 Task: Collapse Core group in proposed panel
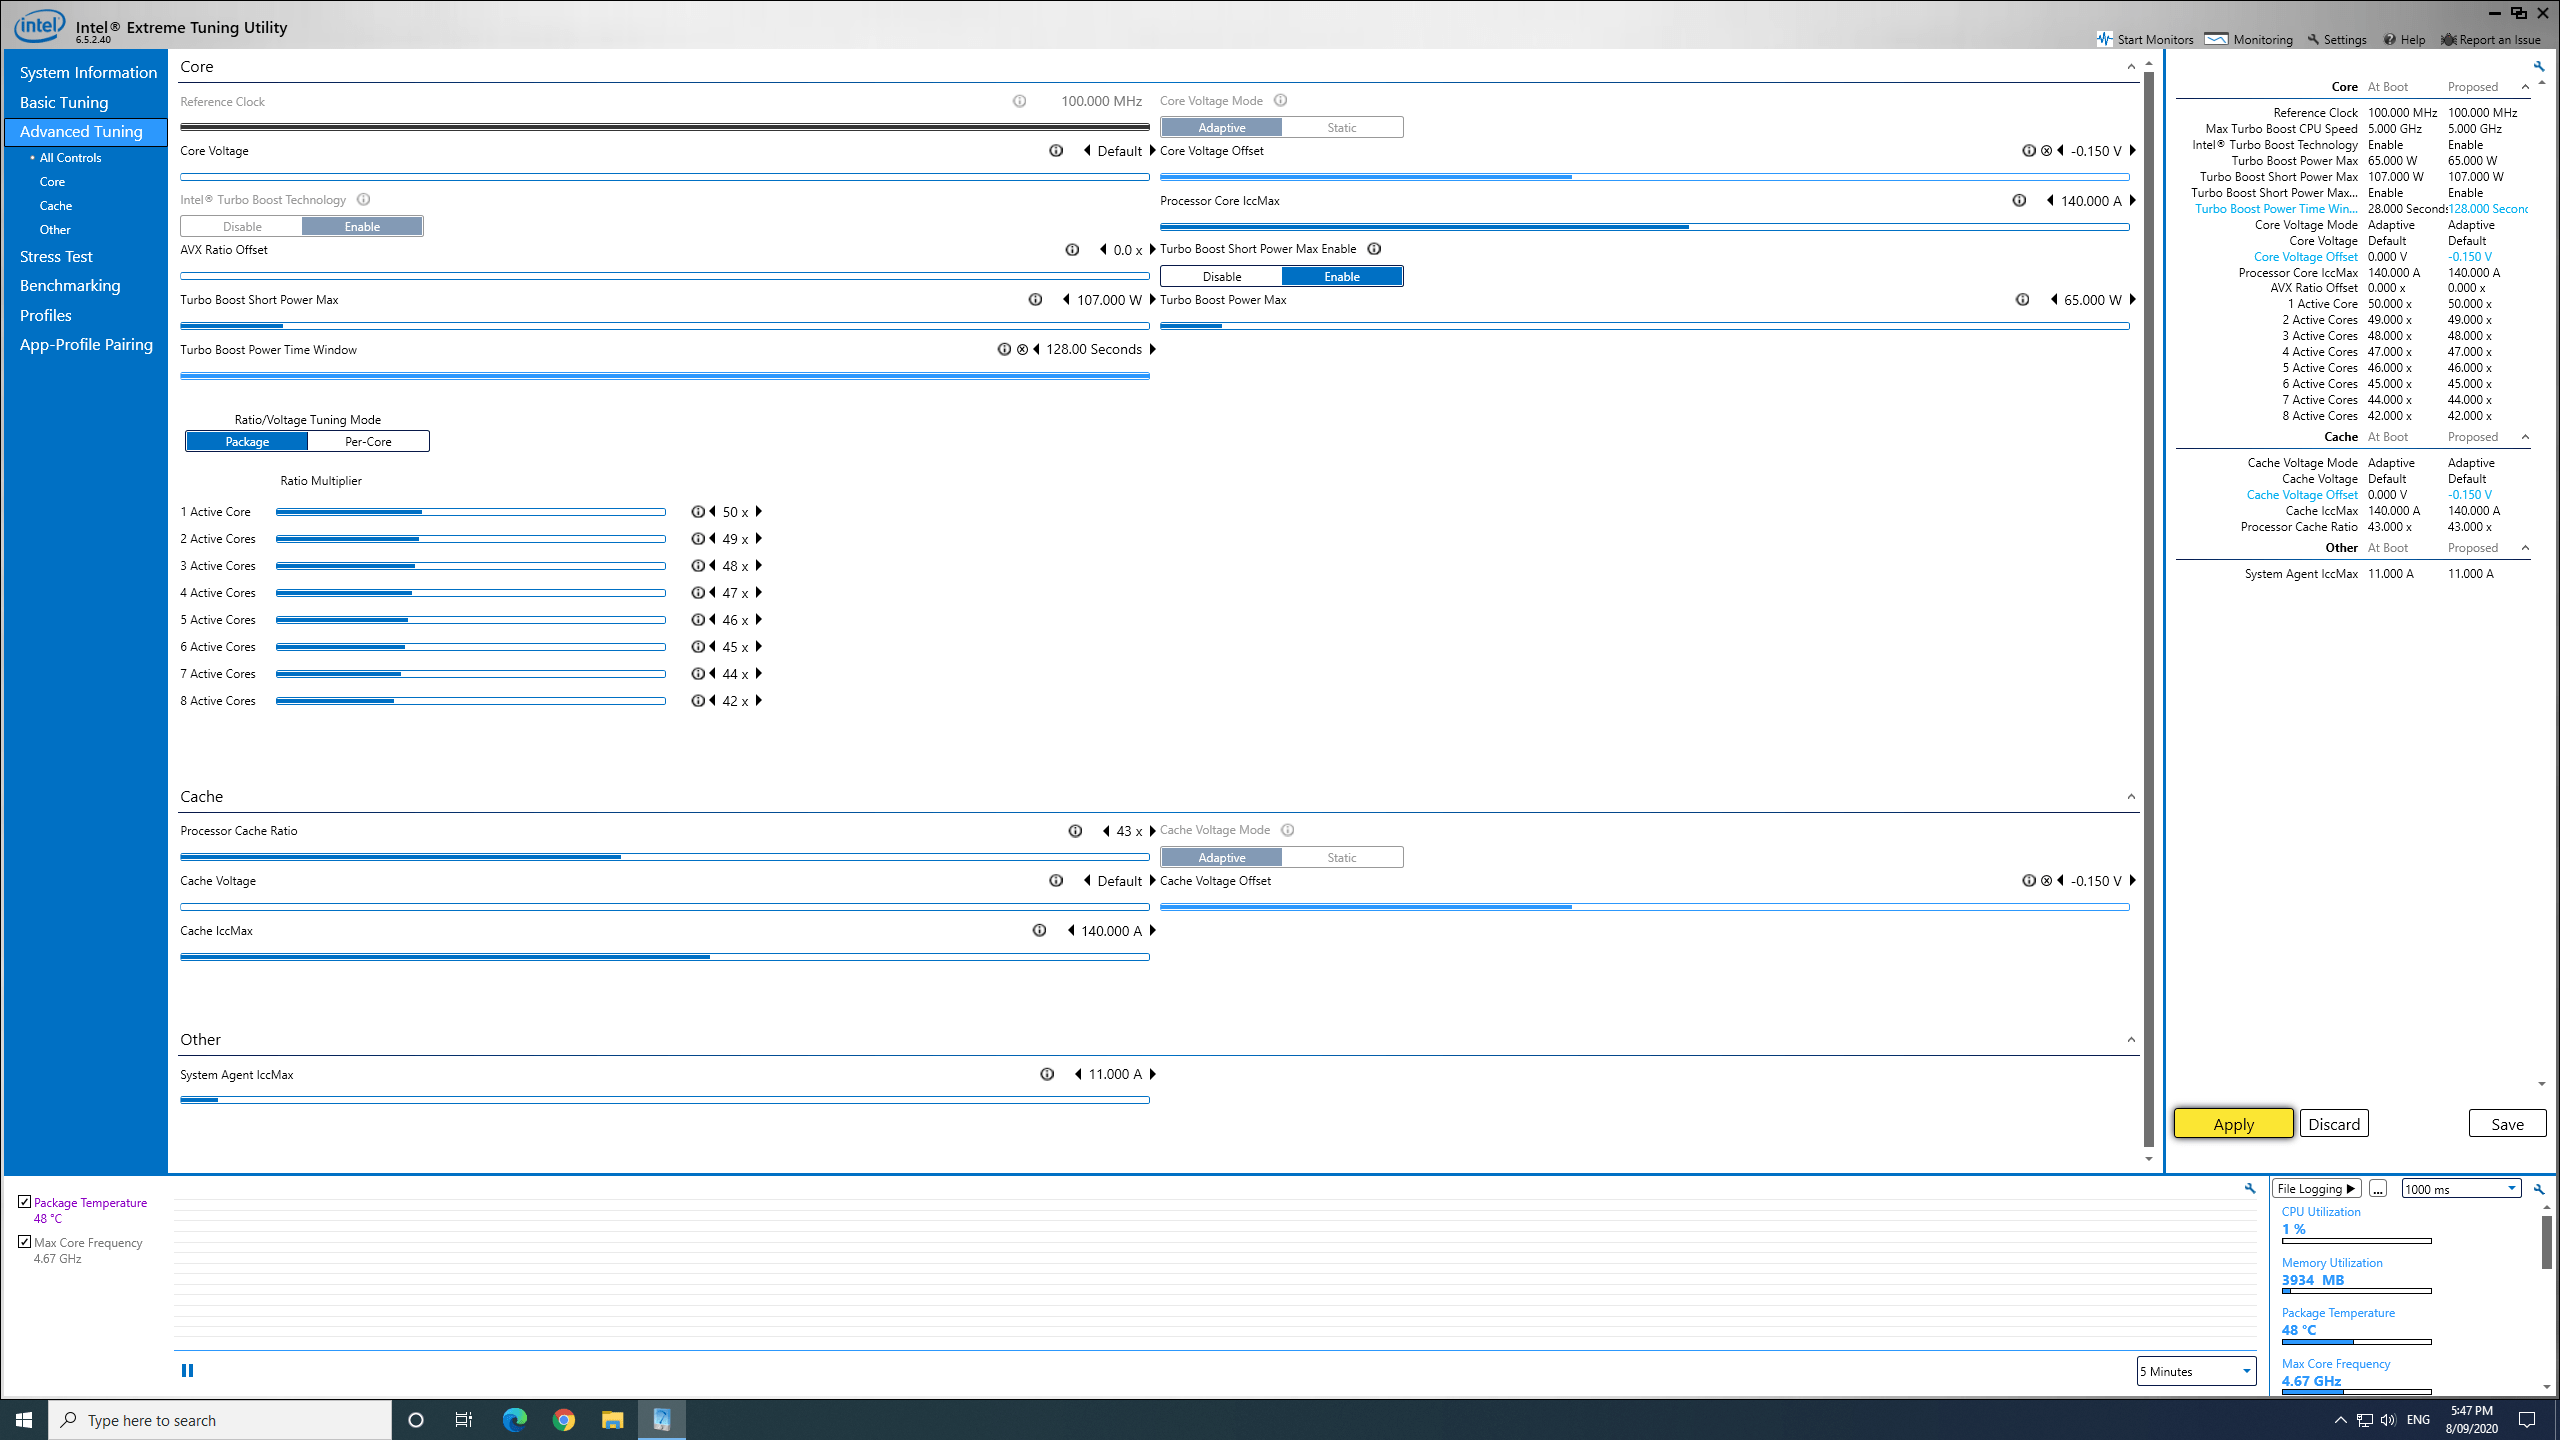(x=2525, y=87)
